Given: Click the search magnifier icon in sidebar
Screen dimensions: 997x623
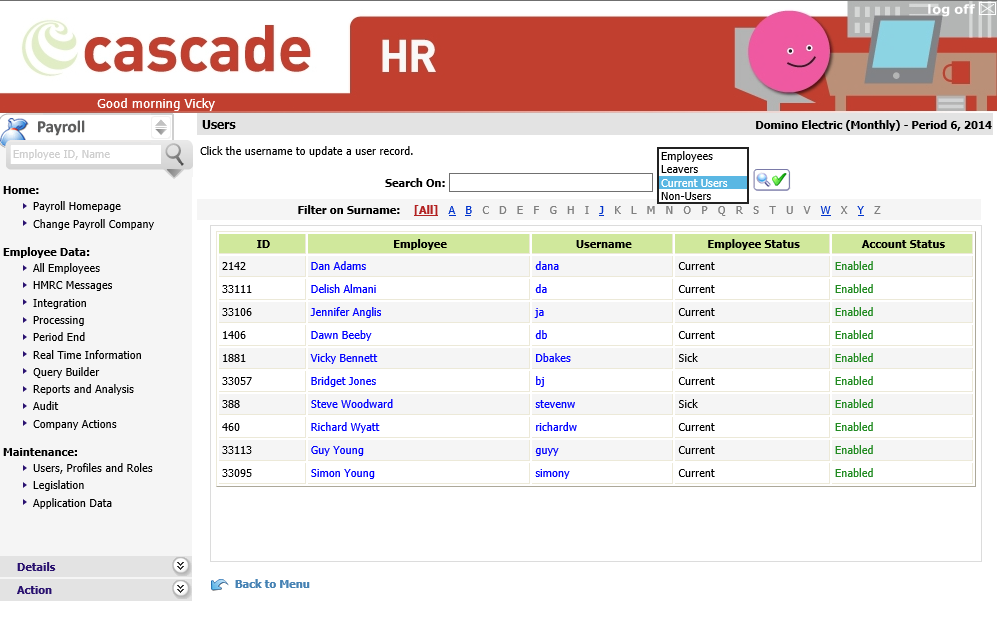Looking at the screenshot, I should point(174,154).
